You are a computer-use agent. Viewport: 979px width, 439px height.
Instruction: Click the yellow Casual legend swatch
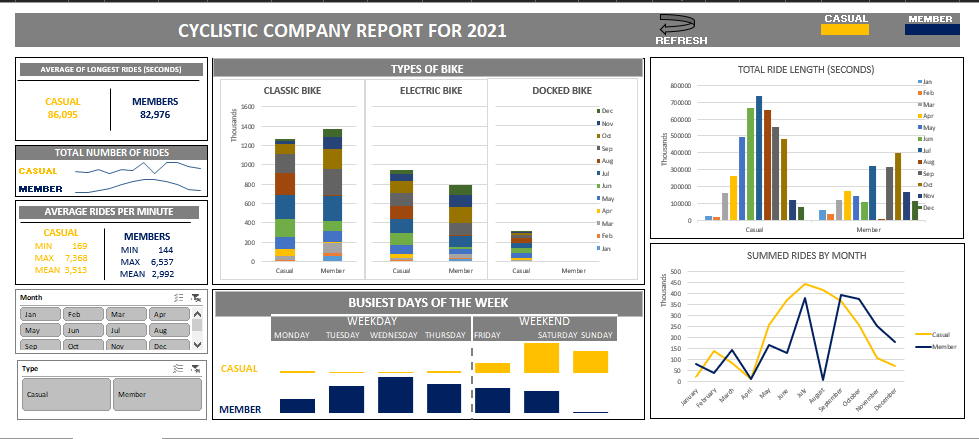click(845, 30)
